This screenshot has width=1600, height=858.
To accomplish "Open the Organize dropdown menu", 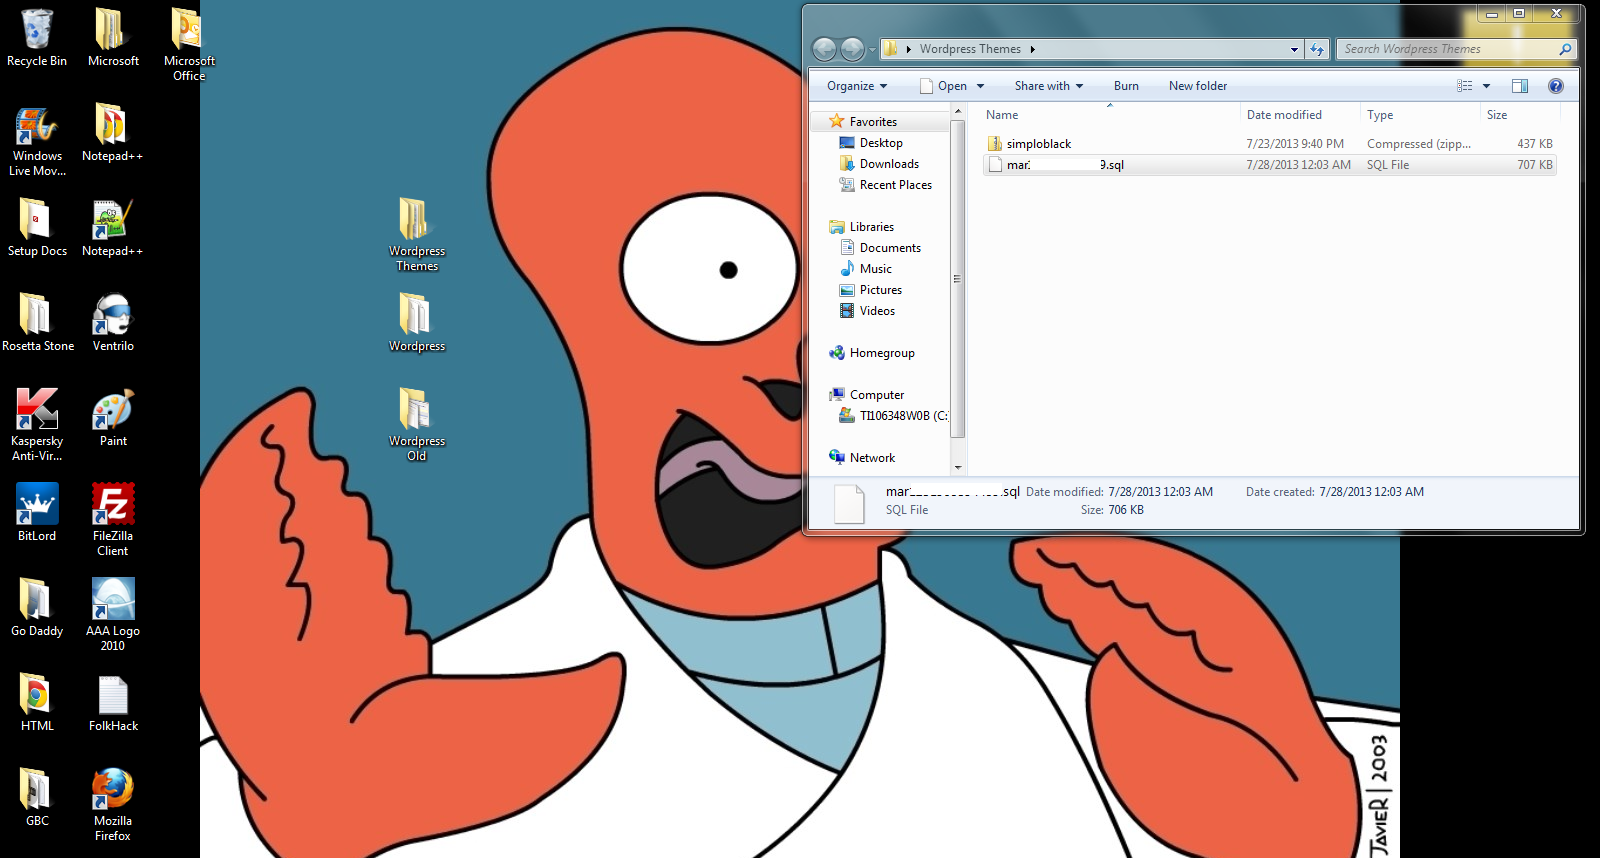I will [x=857, y=86].
